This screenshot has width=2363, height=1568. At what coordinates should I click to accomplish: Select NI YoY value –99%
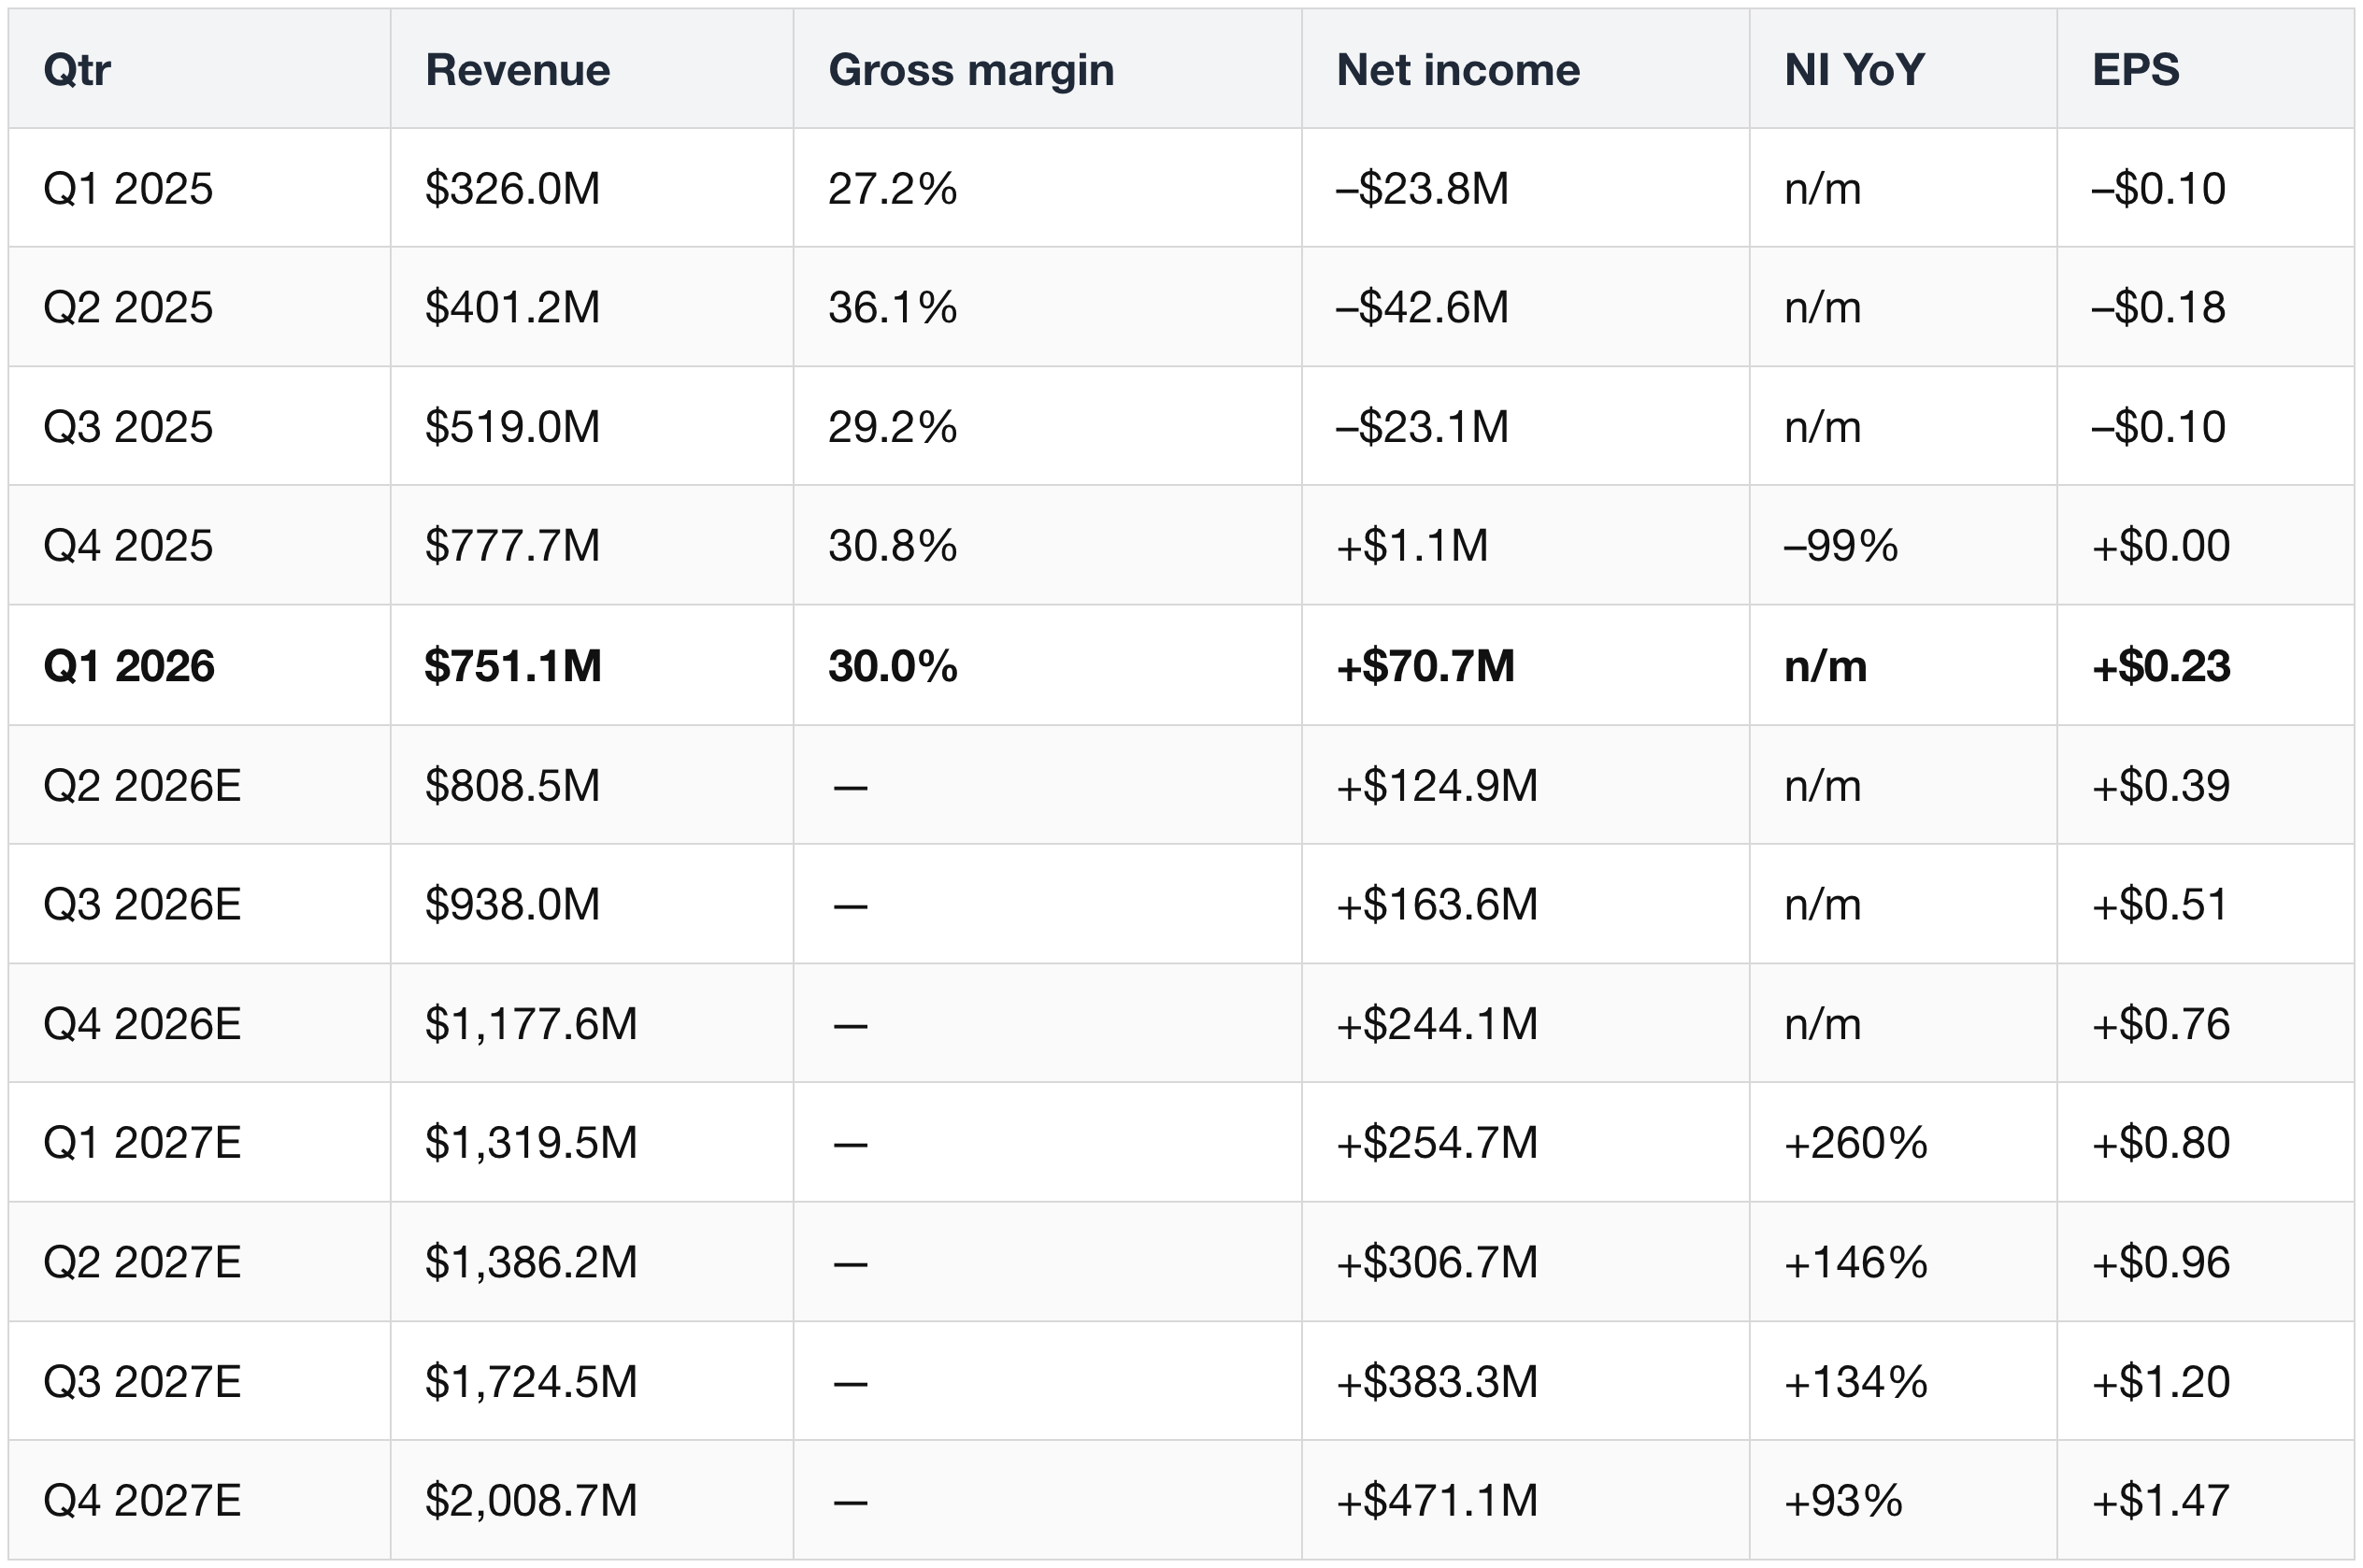tap(1841, 546)
